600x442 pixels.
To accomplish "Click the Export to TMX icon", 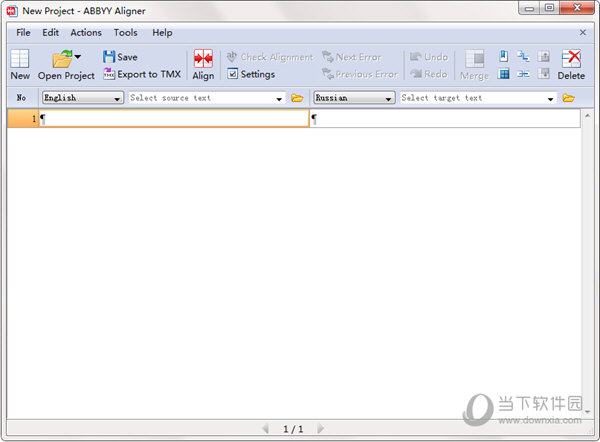I will pyautogui.click(x=109, y=73).
